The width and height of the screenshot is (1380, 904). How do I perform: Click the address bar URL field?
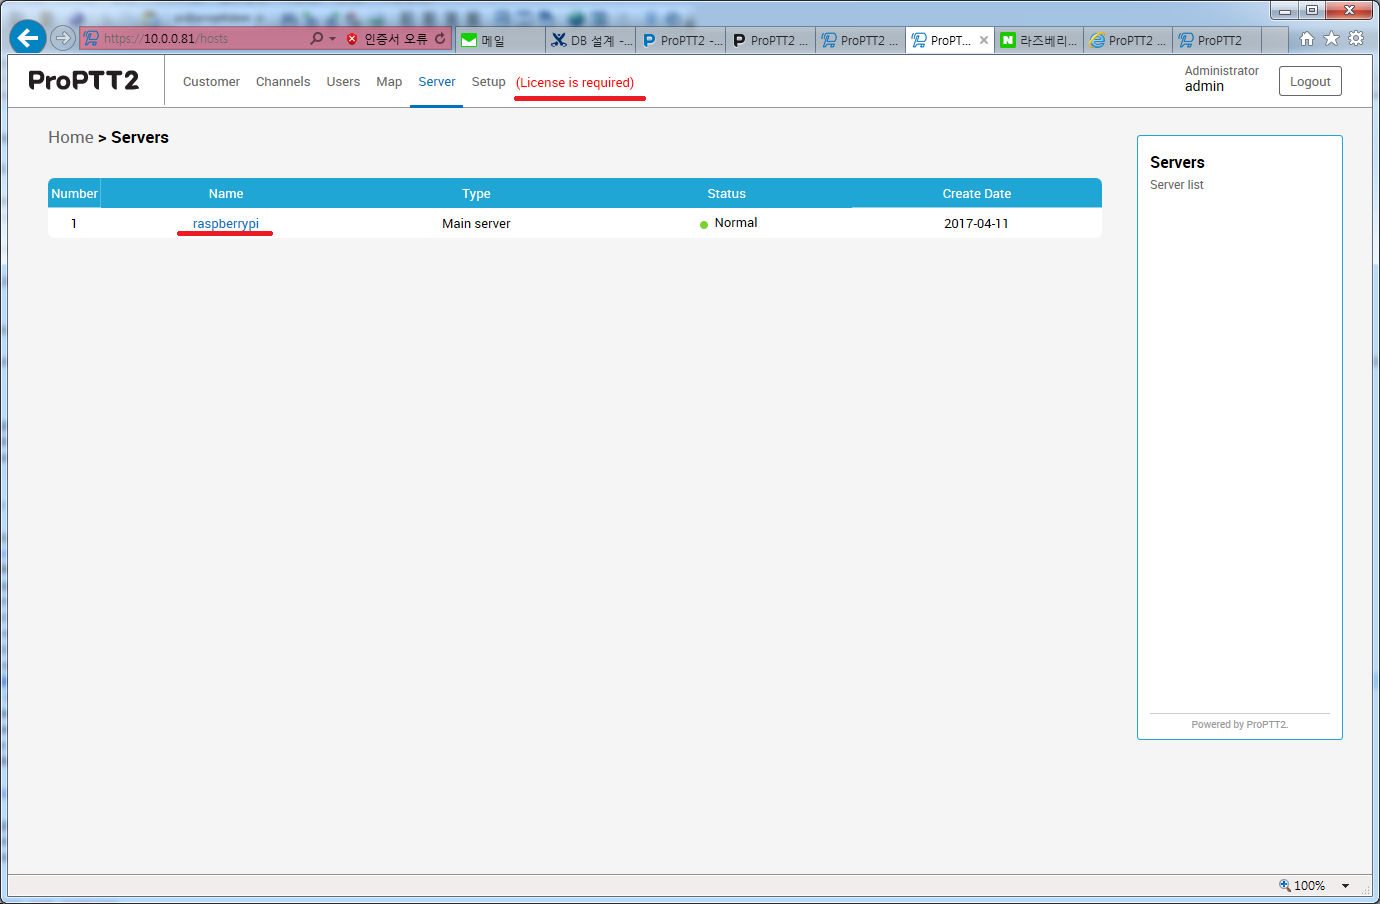(x=200, y=39)
